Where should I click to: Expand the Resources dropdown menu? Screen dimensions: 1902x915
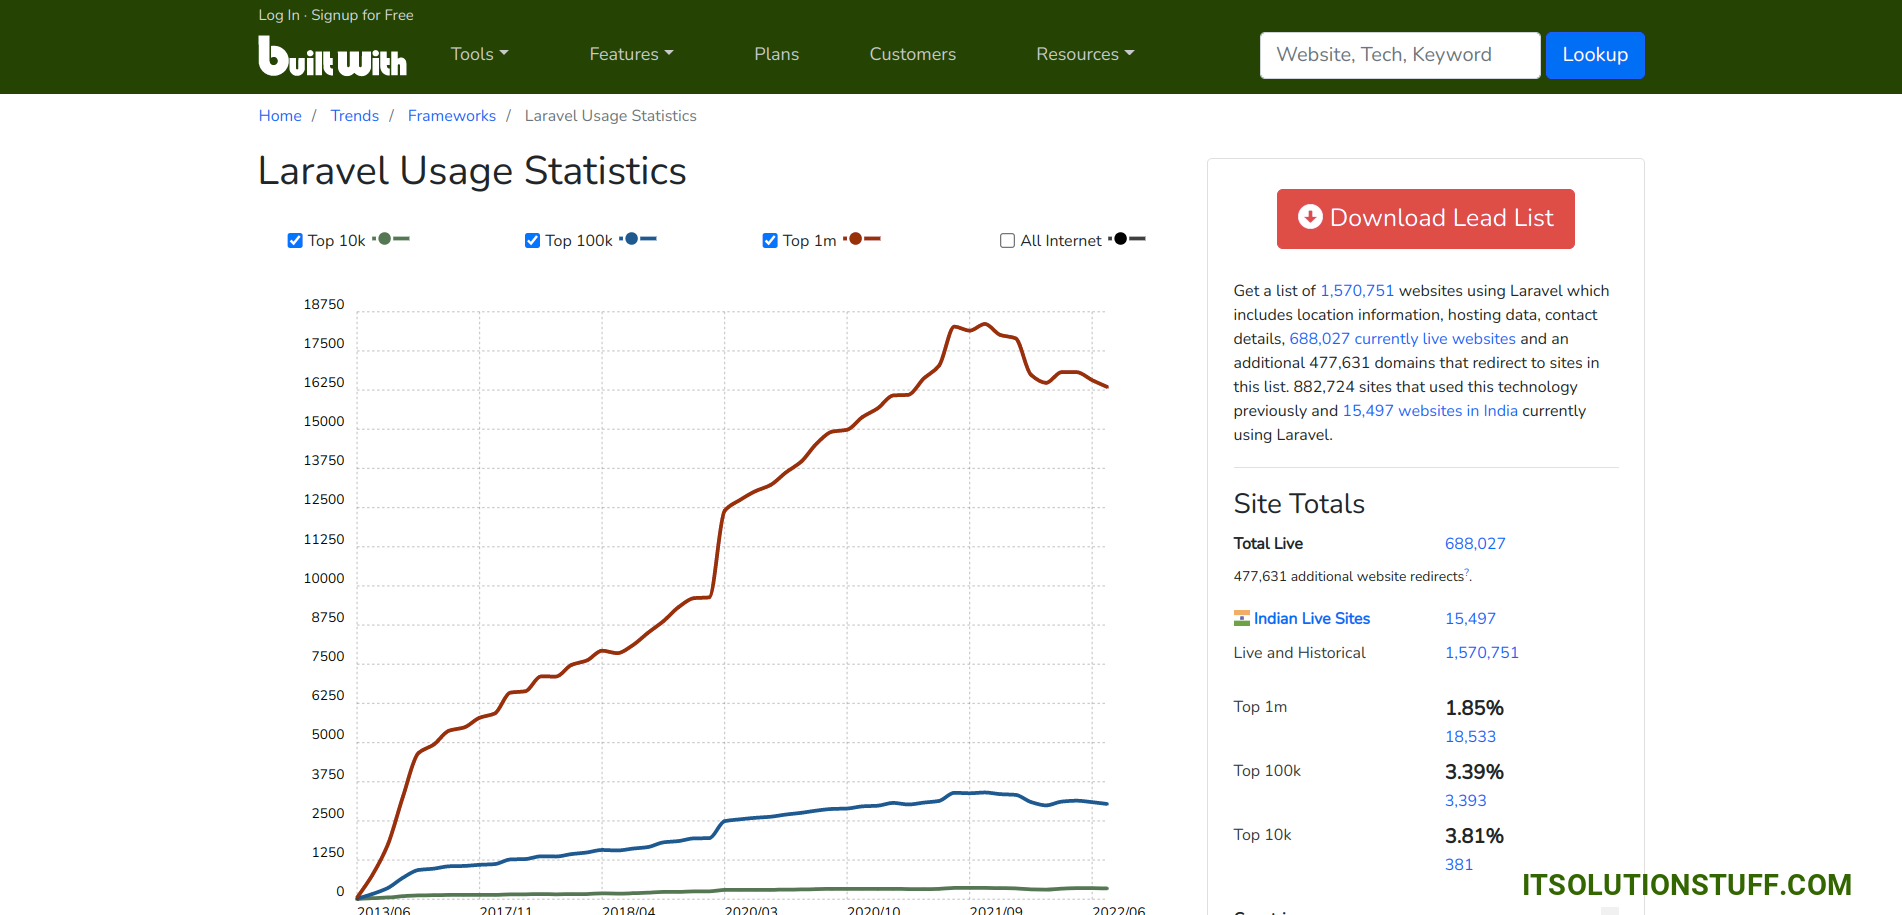click(x=1085, y=54)
